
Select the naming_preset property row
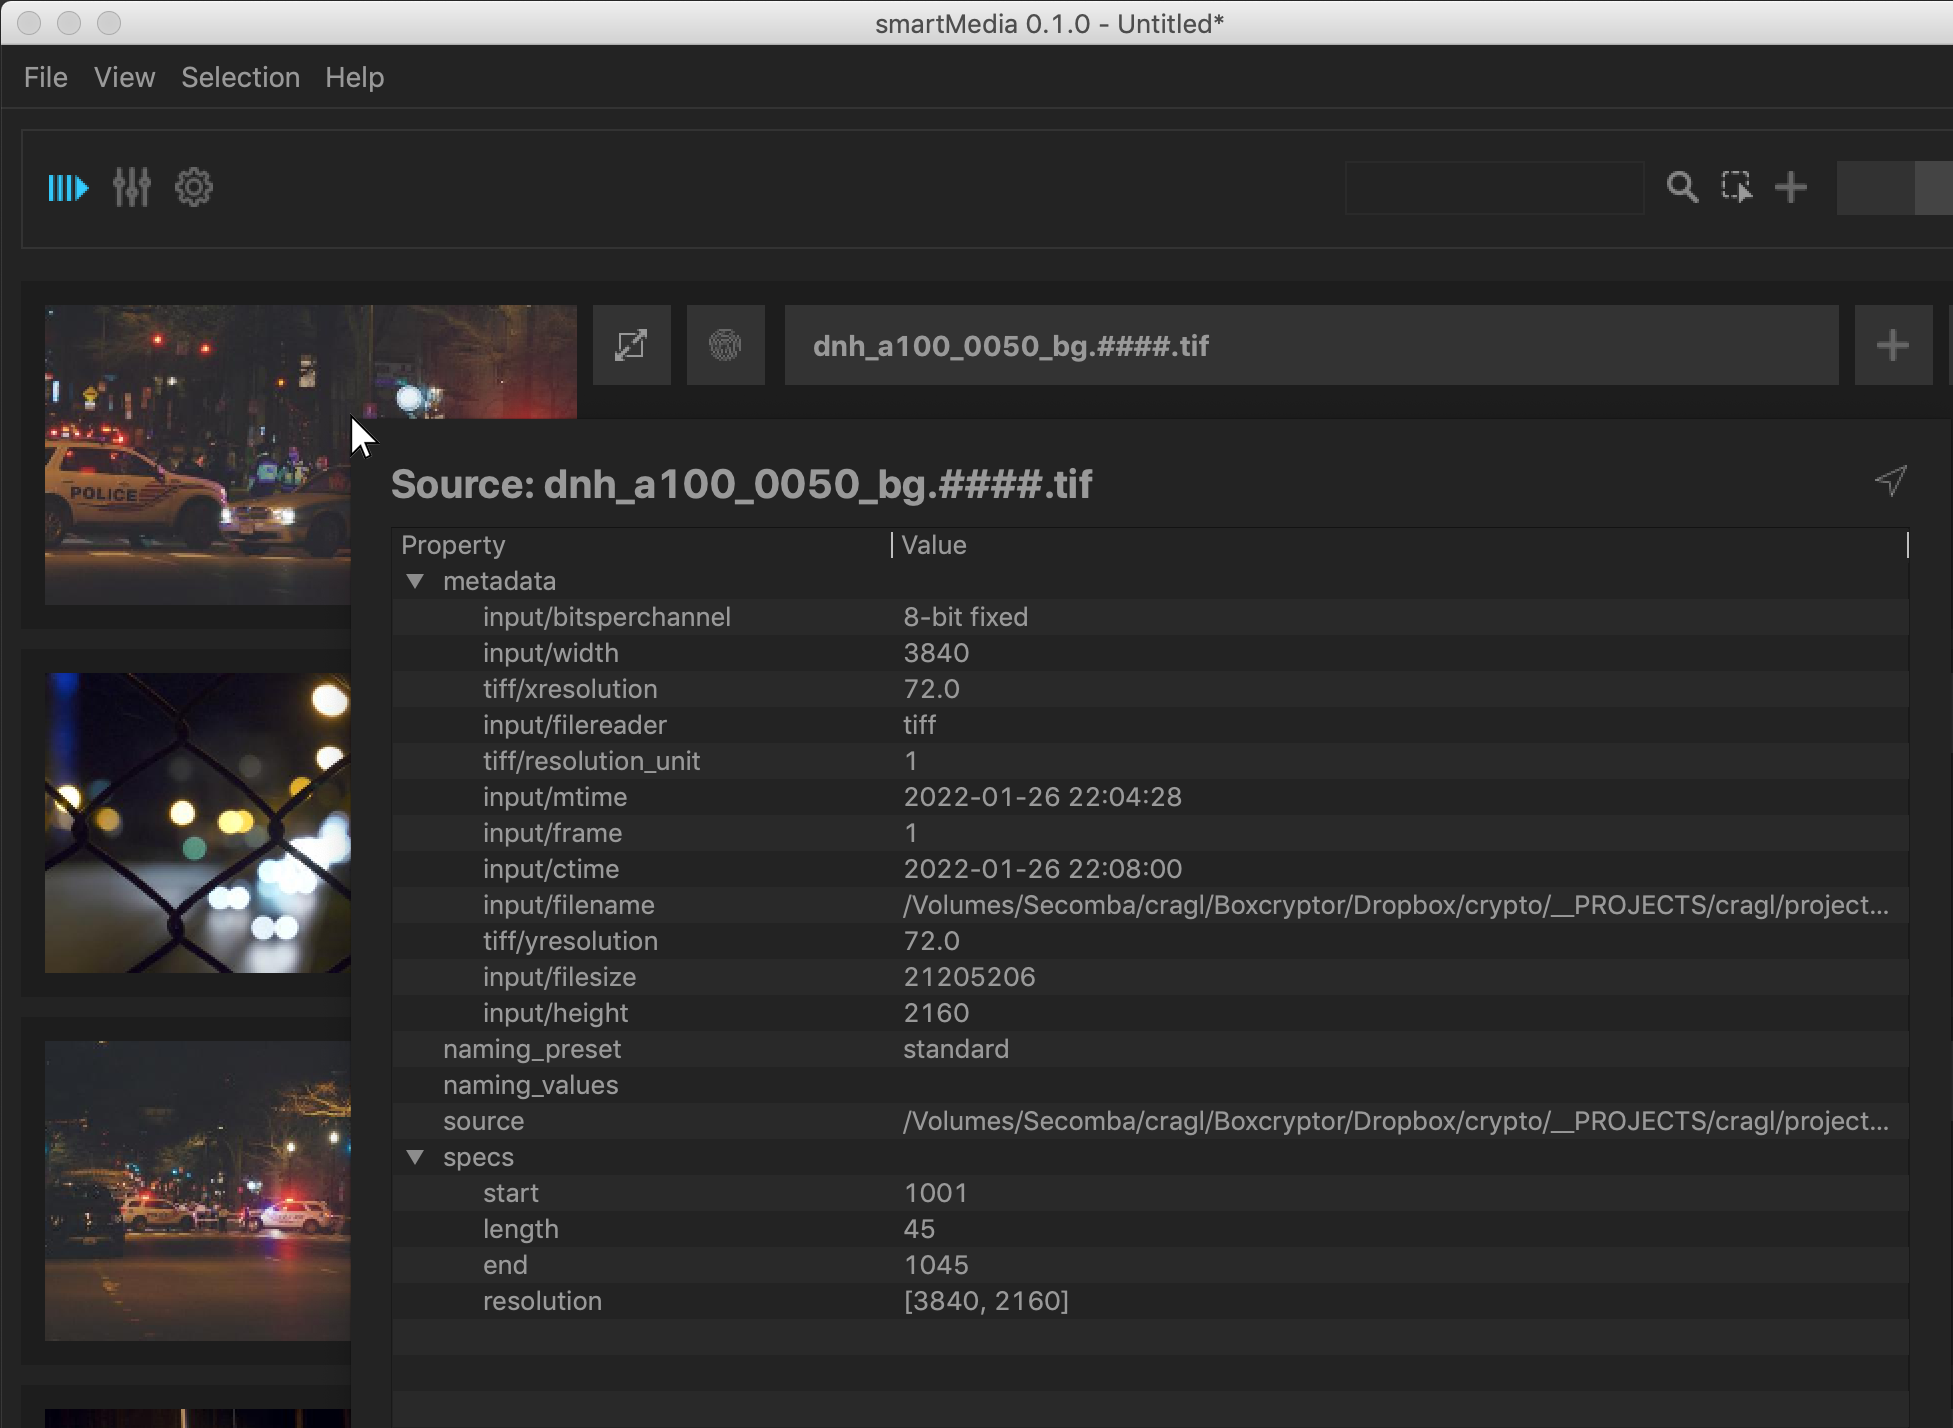tap(532, 1049)
